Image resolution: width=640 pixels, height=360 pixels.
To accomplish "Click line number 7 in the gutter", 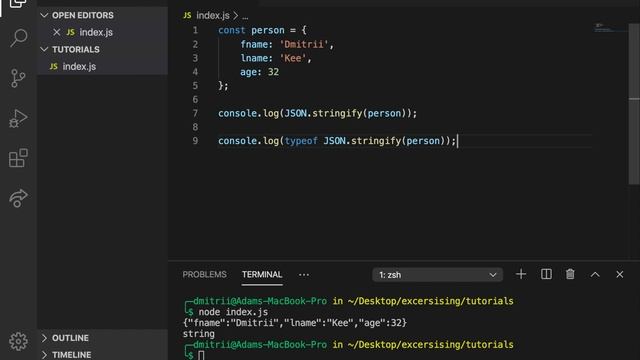I will pyautogui.click(x=195, y=113).
